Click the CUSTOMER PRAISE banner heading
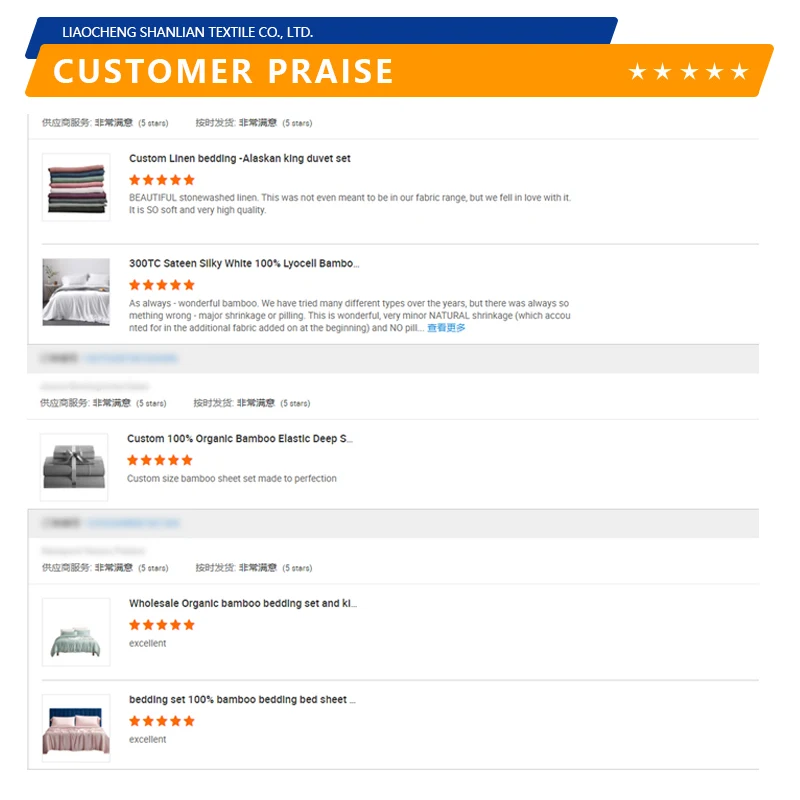Viewport: 800px width, 800px height. (x=224, y=71)
